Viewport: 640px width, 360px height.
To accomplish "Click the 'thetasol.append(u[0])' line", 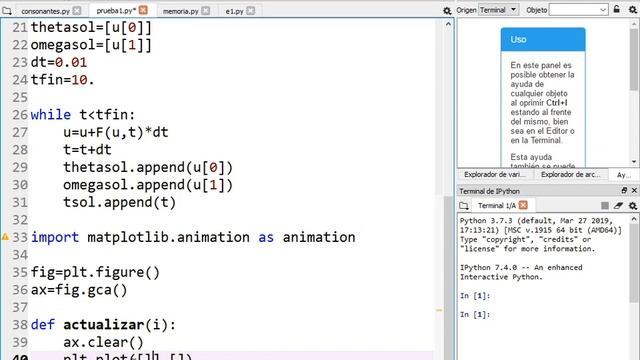I will (148, 167).
